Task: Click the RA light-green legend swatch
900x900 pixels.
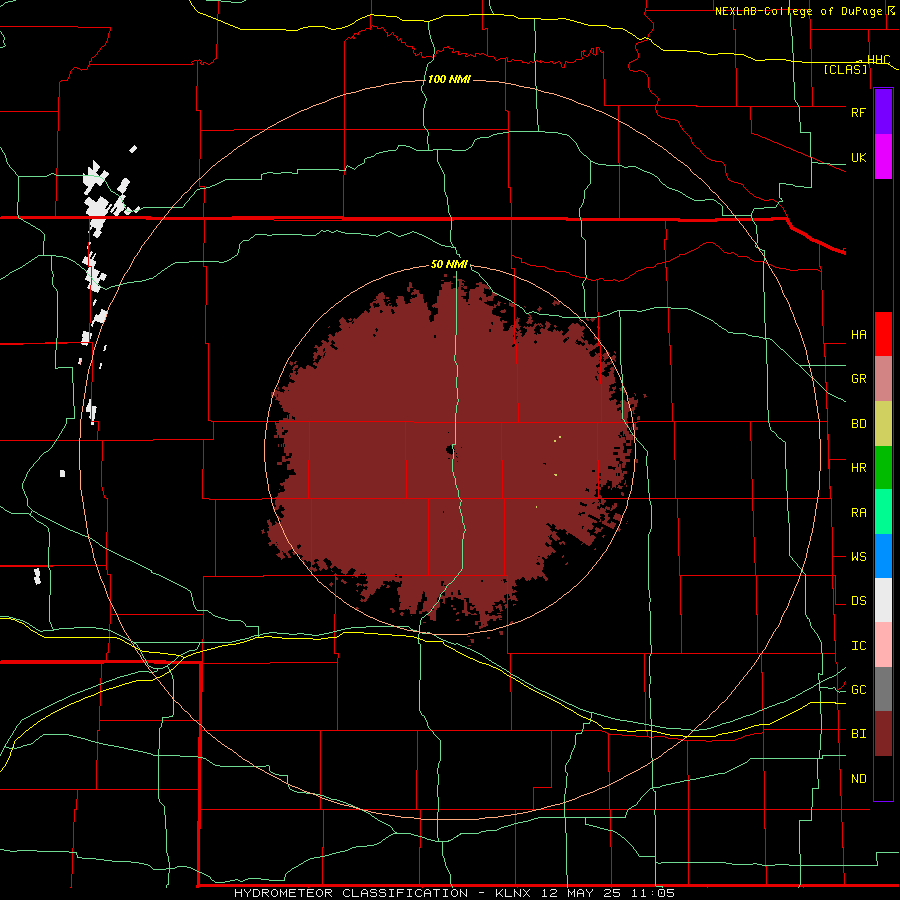Action: click(883, 512)
